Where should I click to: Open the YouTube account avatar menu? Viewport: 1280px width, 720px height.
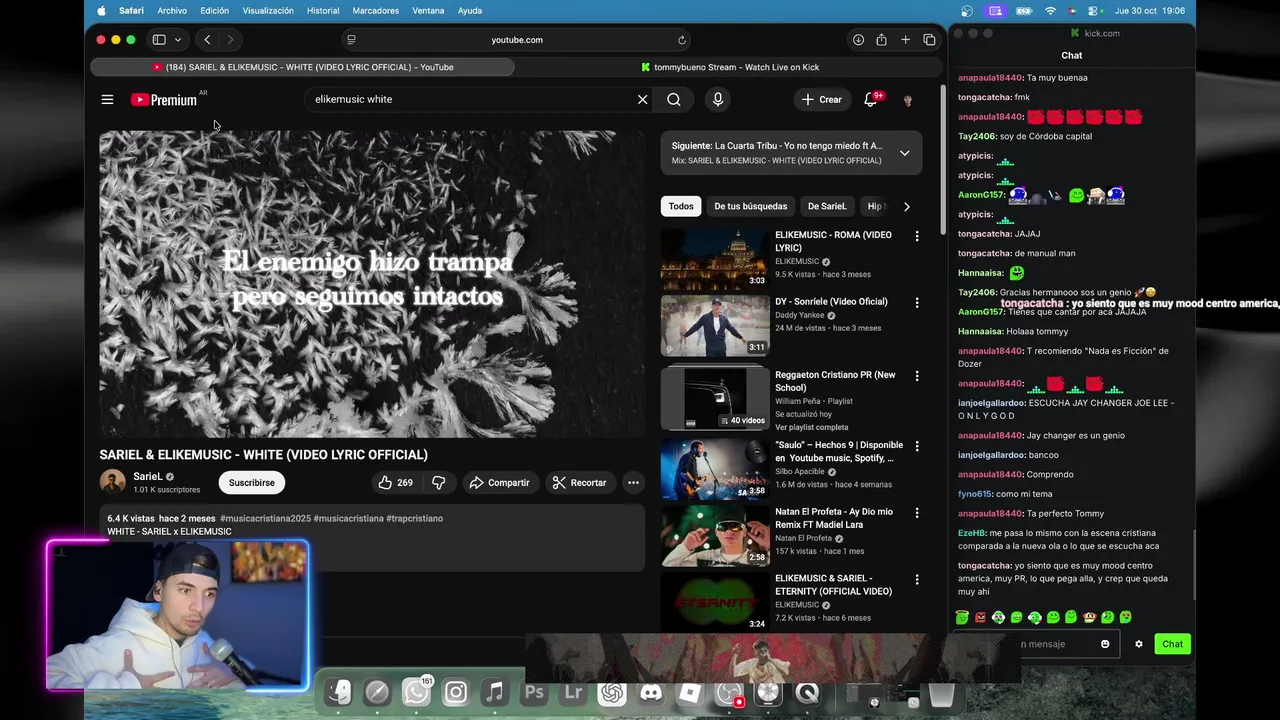point(908,100)
